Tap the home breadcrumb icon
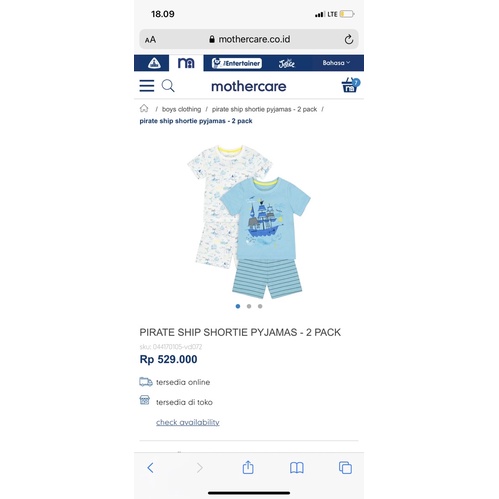The height and width of the screenshot is (499, 499). click(x=144, y=108)
